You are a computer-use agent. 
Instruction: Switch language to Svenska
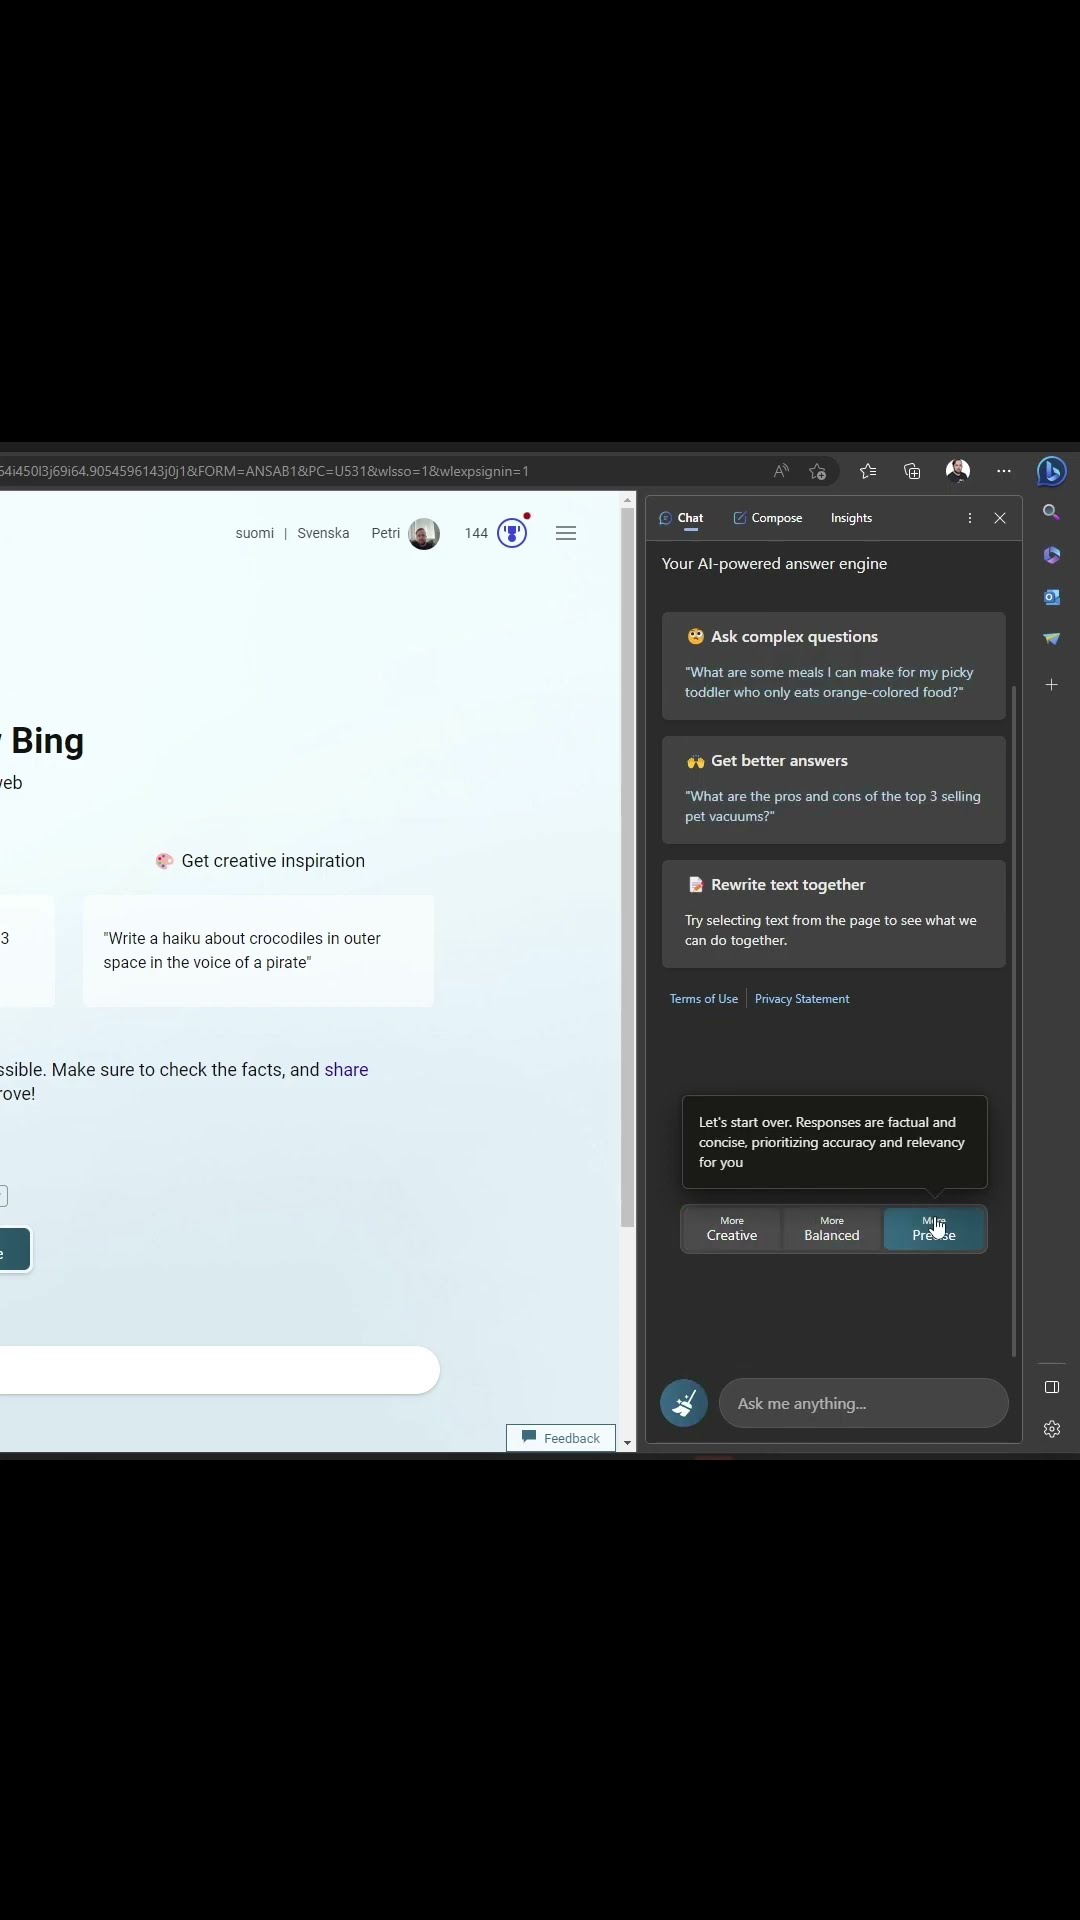pos(323,533)
